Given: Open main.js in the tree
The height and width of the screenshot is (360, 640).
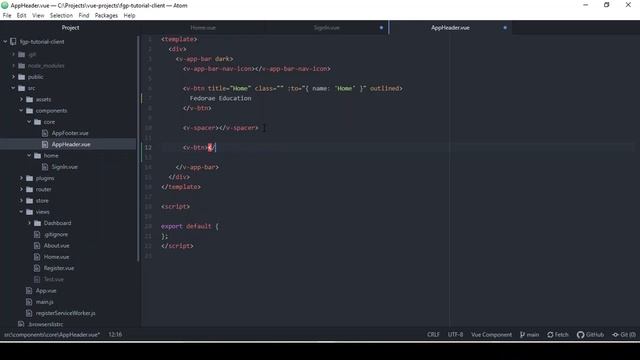Looking at the screenshot, I should click(x=44, y=302).
